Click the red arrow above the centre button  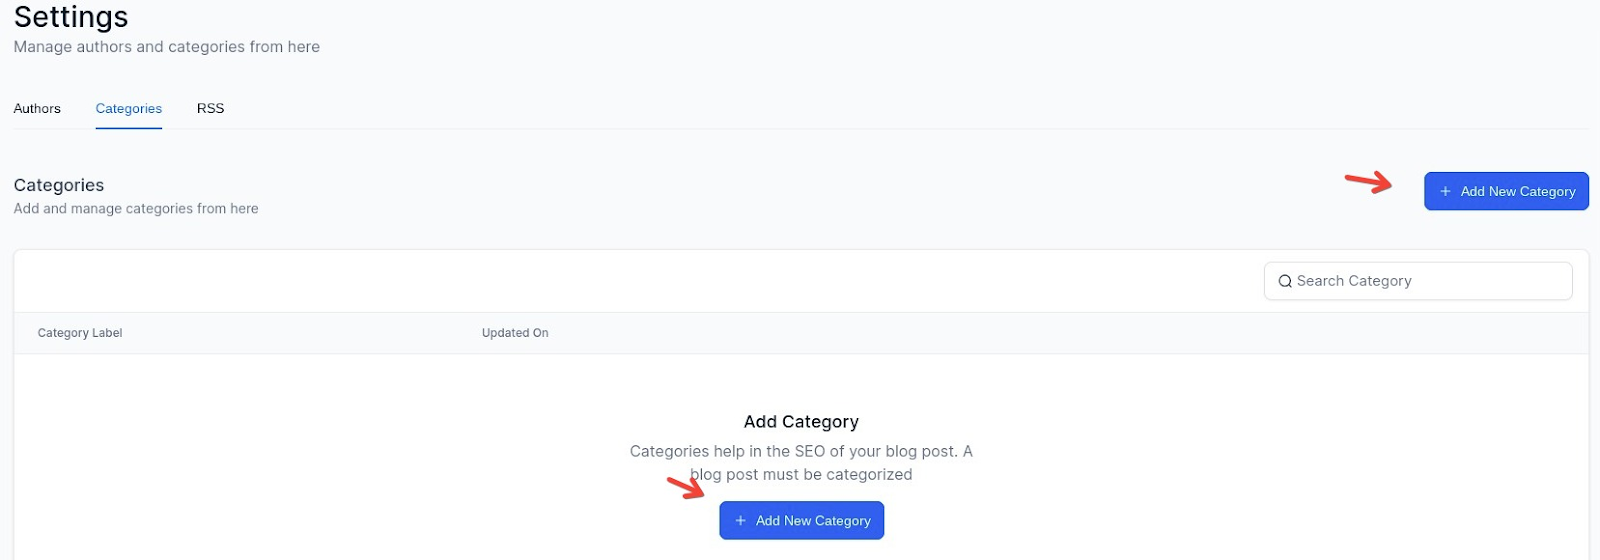tap(686, 488)
